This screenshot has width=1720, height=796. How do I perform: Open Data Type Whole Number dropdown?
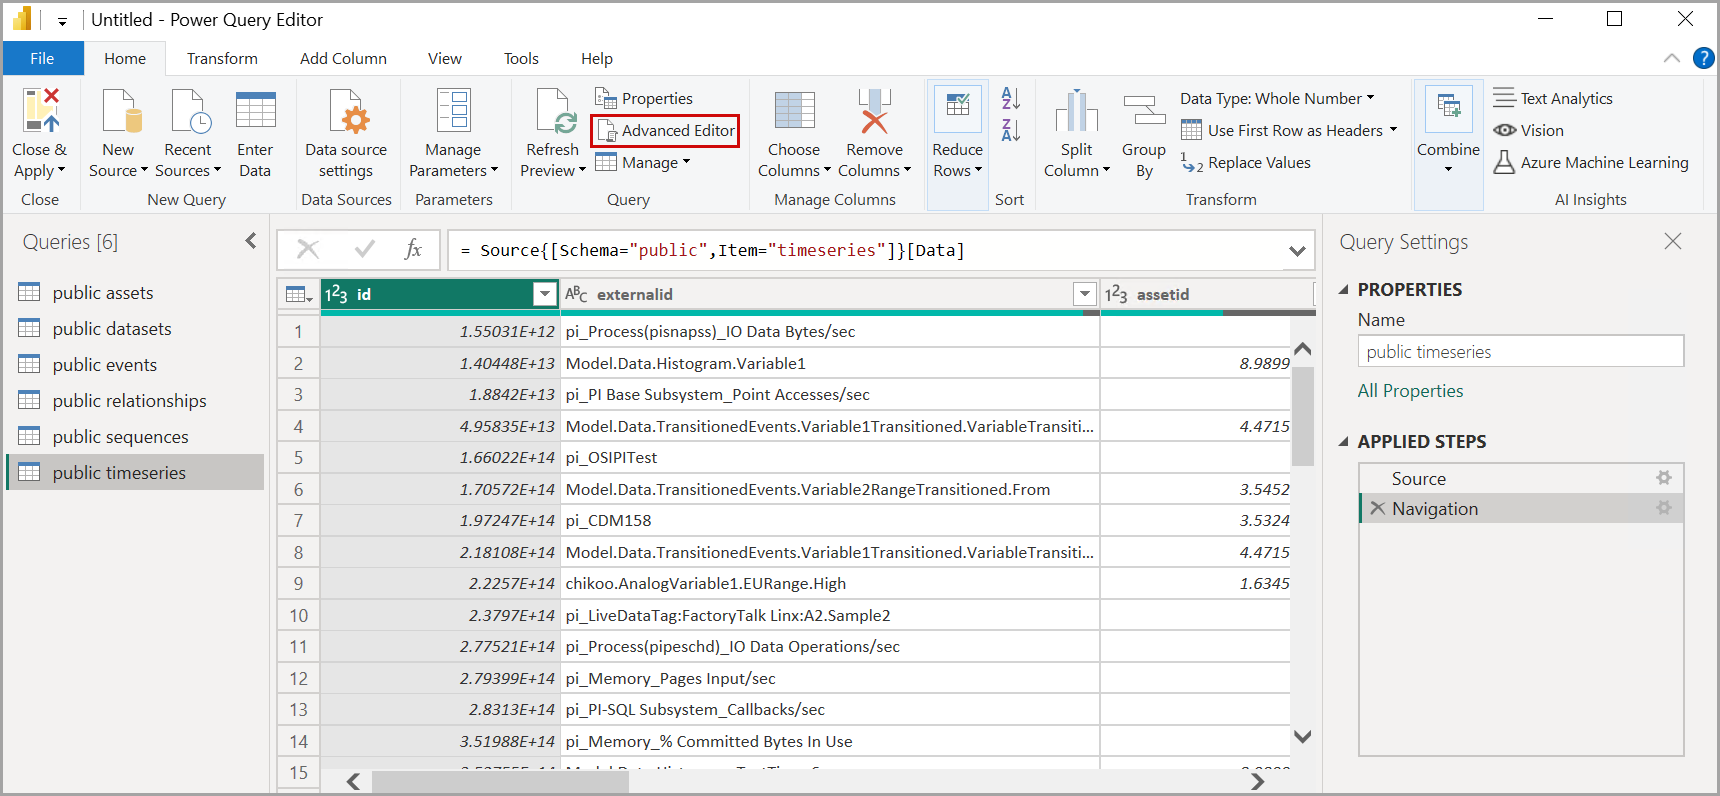(x=1277, y=98)
